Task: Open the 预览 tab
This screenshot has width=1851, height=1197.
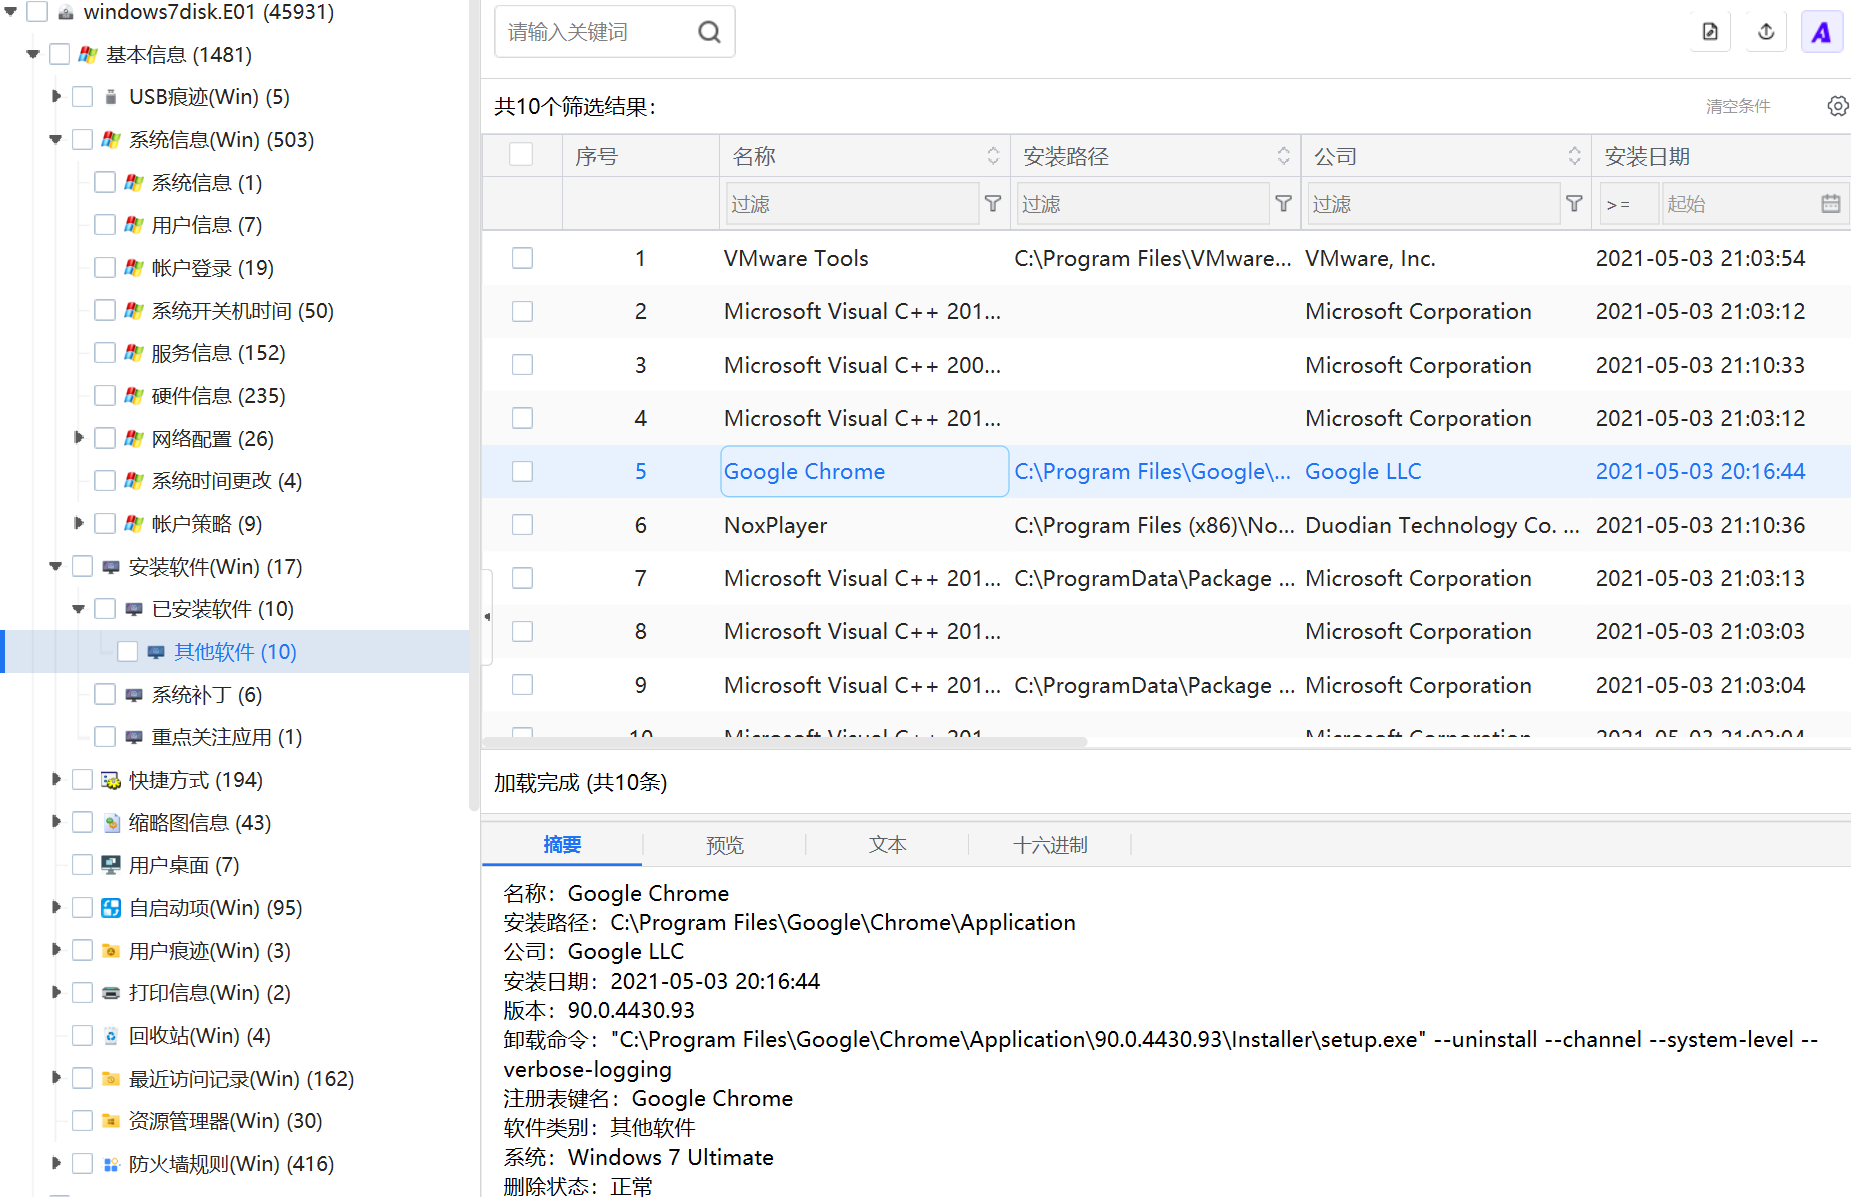Action: point(725,845)
